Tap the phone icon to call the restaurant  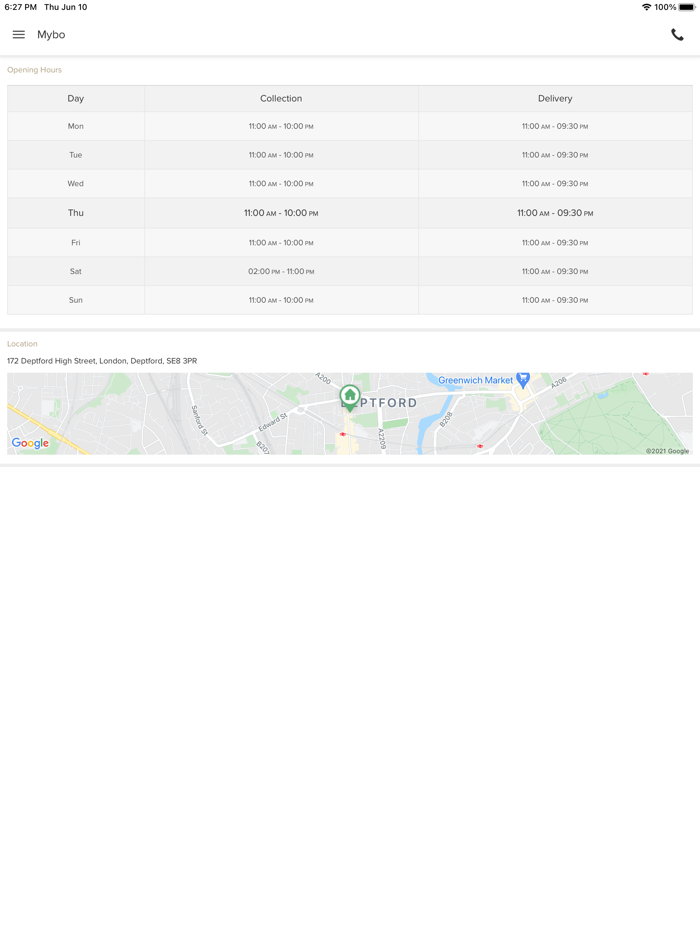tap(678, 33)
